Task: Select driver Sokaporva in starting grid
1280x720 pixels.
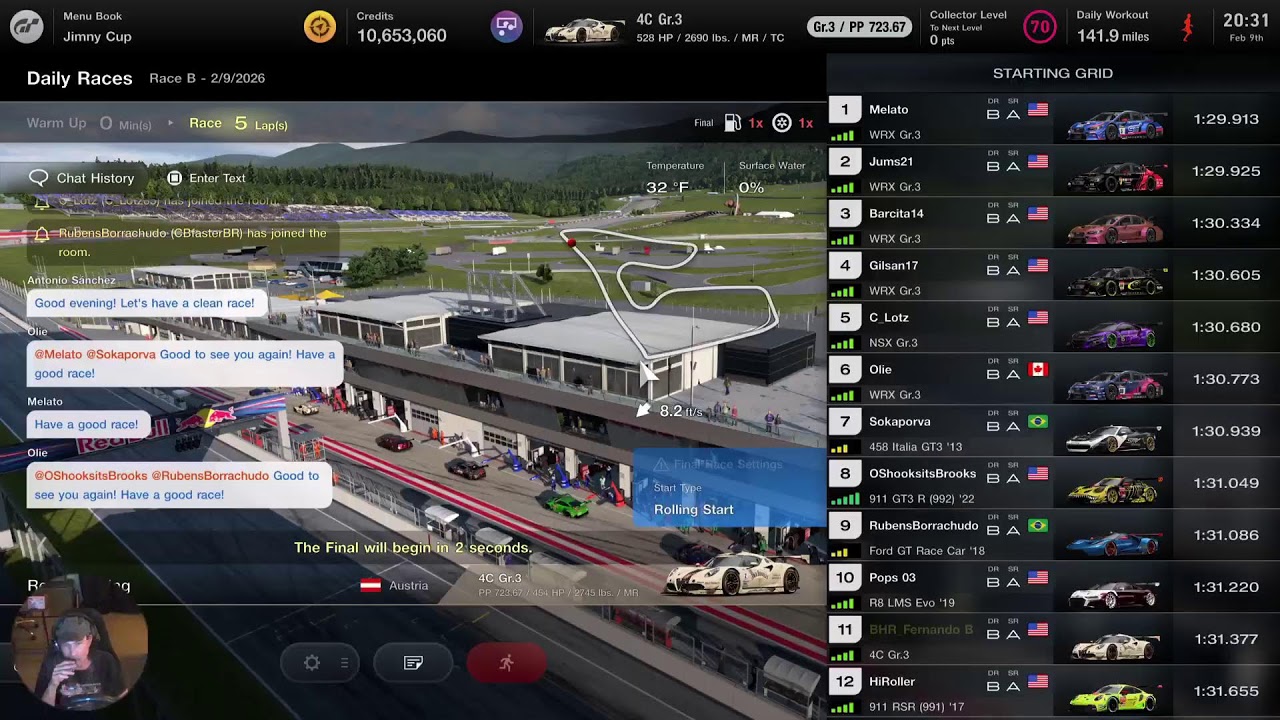Action: pyautogui.click(x=900, y=422)
